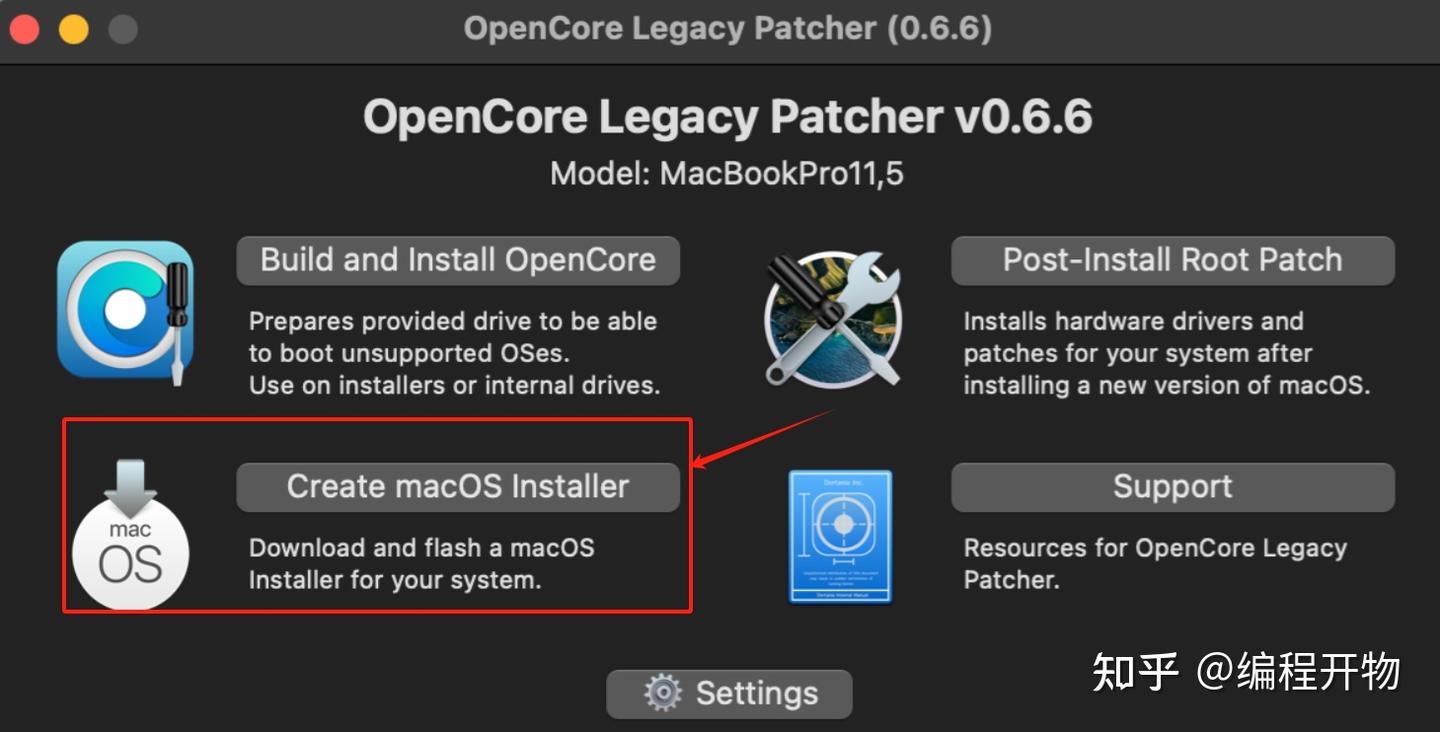Image resolution: width=1440 pixels, height=732 pixels.
Task: Open the Support resources button
Action: pos(1172,487)
